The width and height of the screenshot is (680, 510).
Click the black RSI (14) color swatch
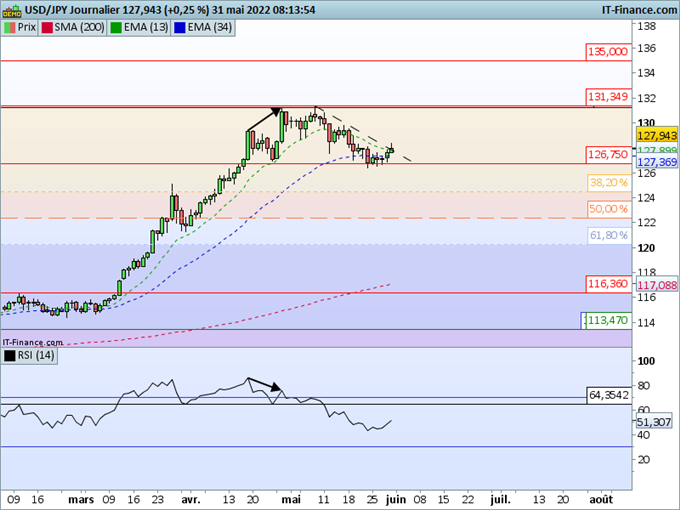pos(10,356)
